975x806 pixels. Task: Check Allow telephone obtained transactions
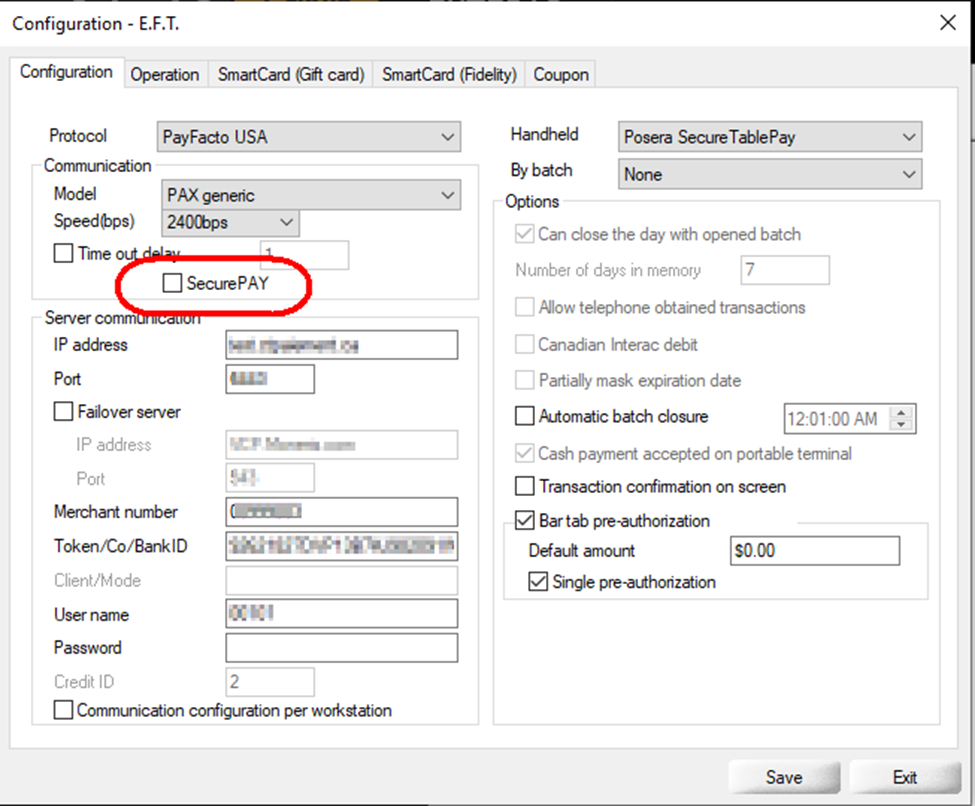[525, 307]
